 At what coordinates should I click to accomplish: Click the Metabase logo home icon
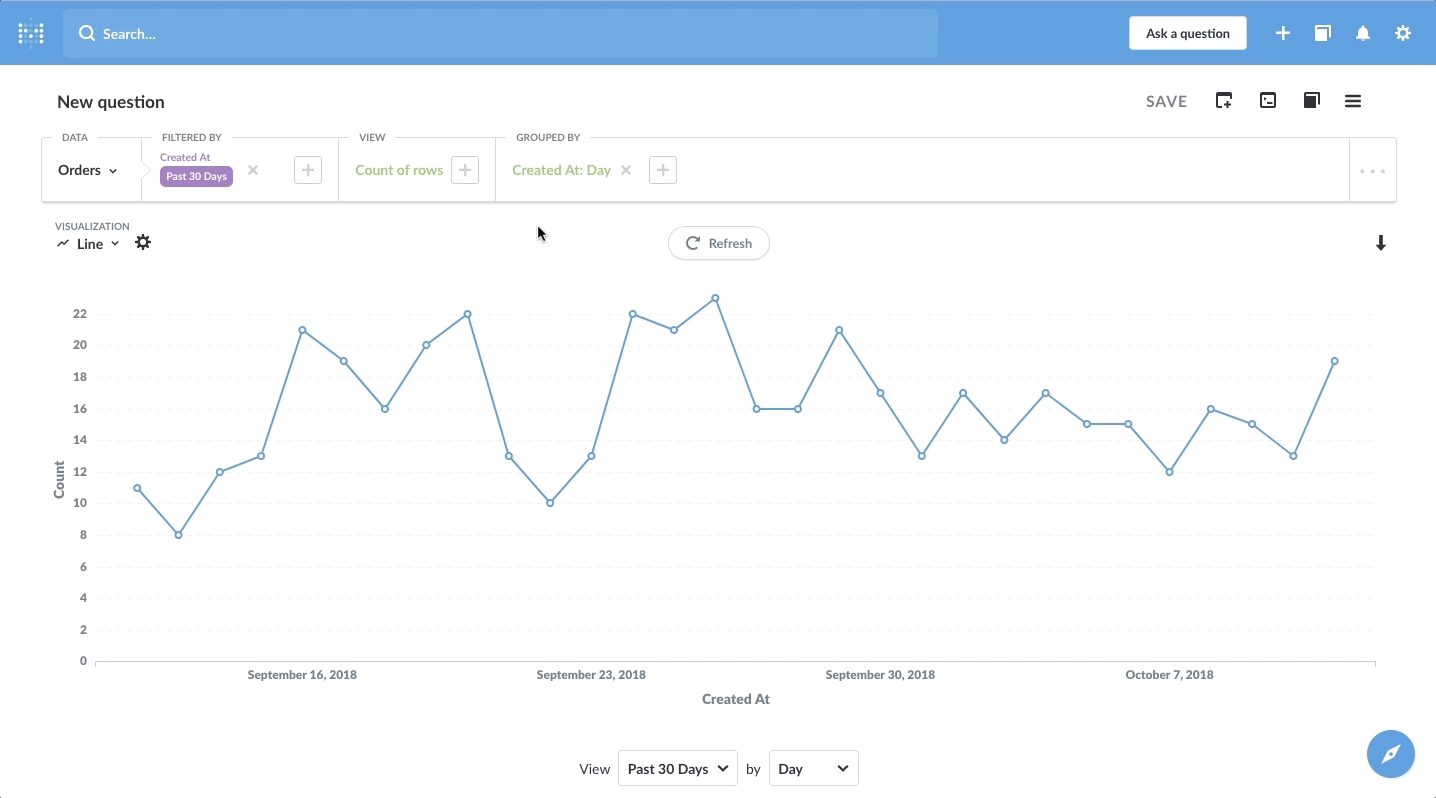coord(31,33)
